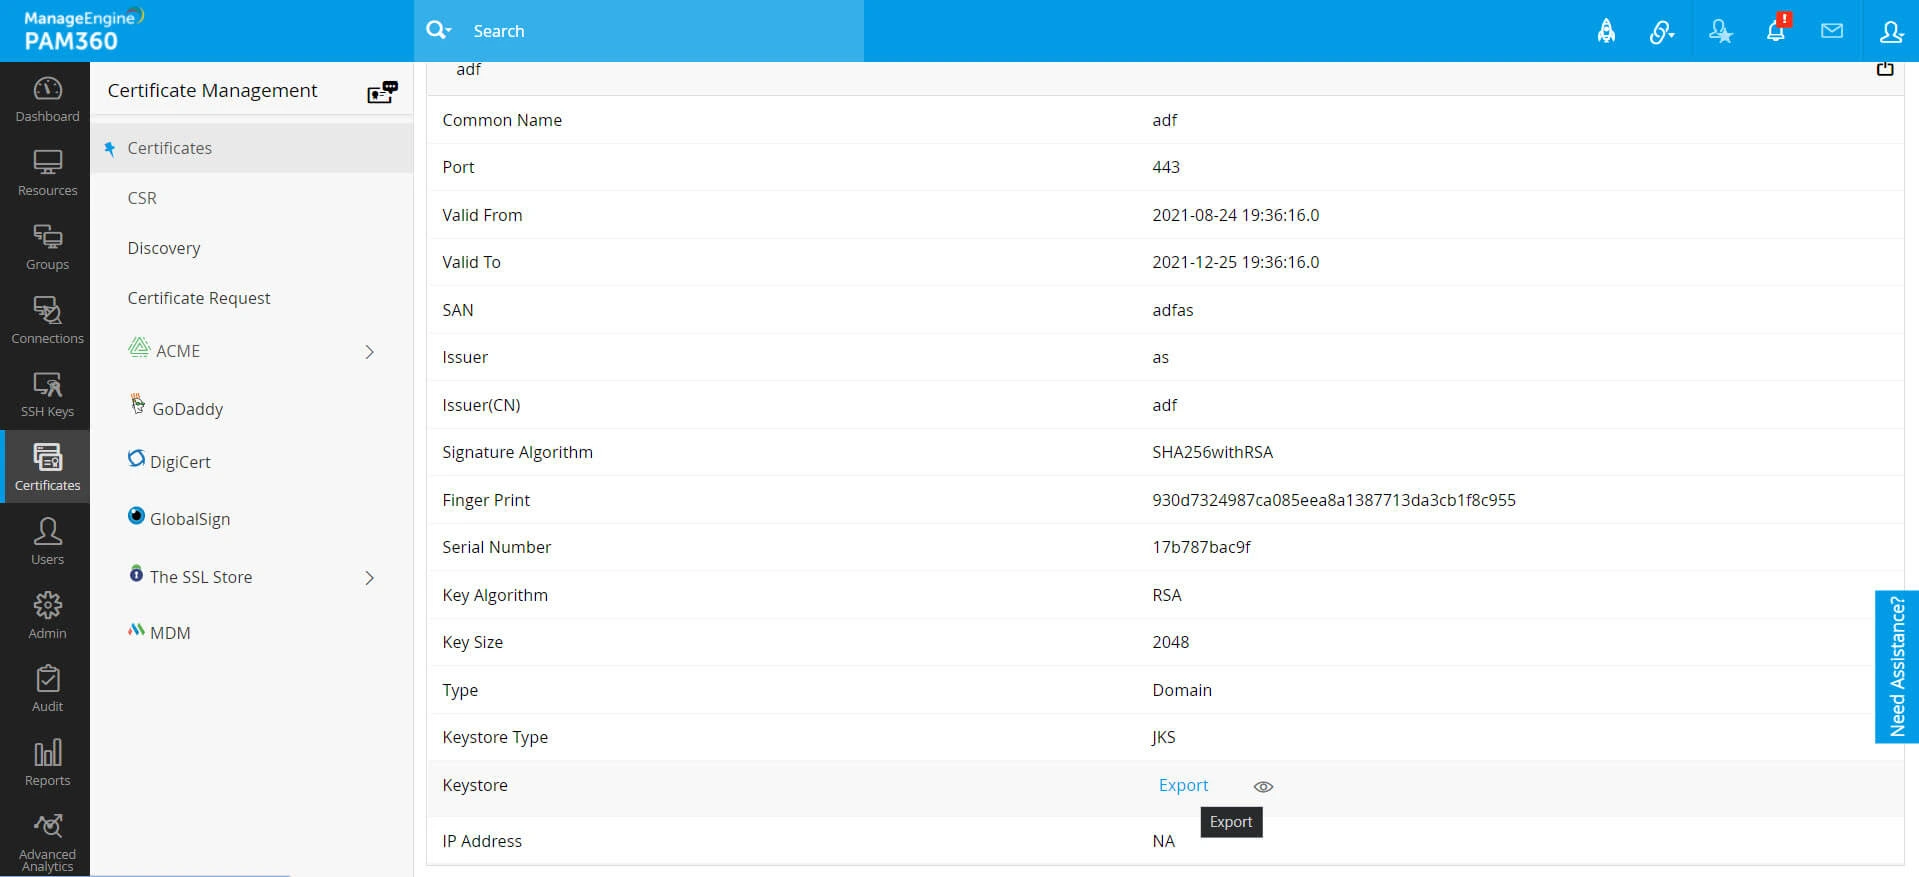Open the Need Assistance side tab
The width and height of the screenshot is (1919, 877).
(1897, 666)
